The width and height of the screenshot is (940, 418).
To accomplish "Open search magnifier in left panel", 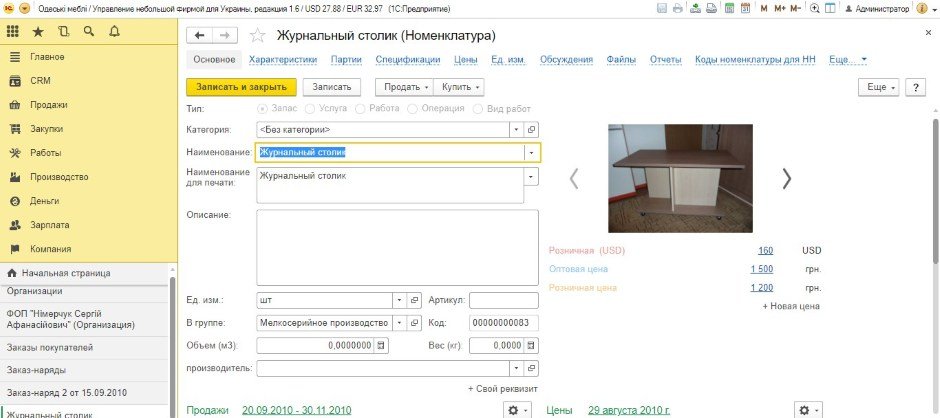I will 89,32.
